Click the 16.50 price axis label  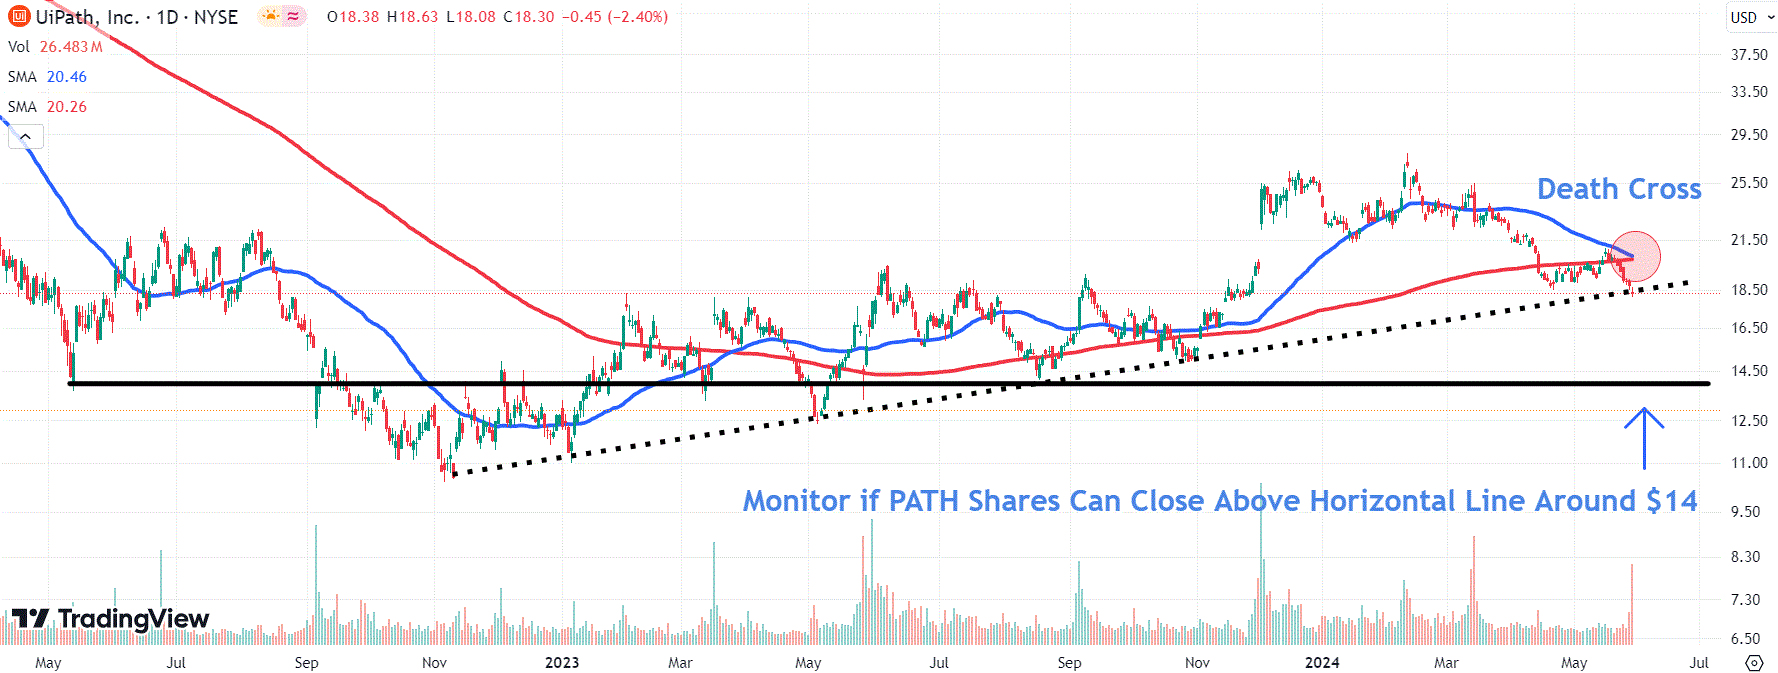[1749, 328]
